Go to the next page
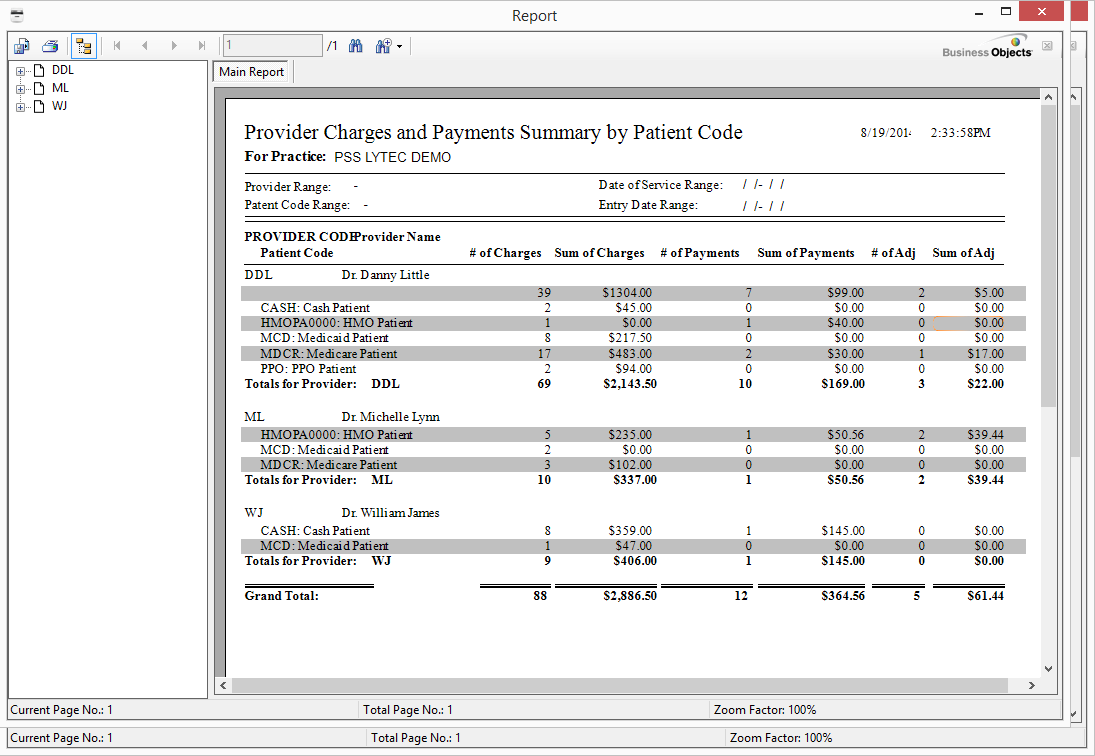 click(x=174, y=46)
